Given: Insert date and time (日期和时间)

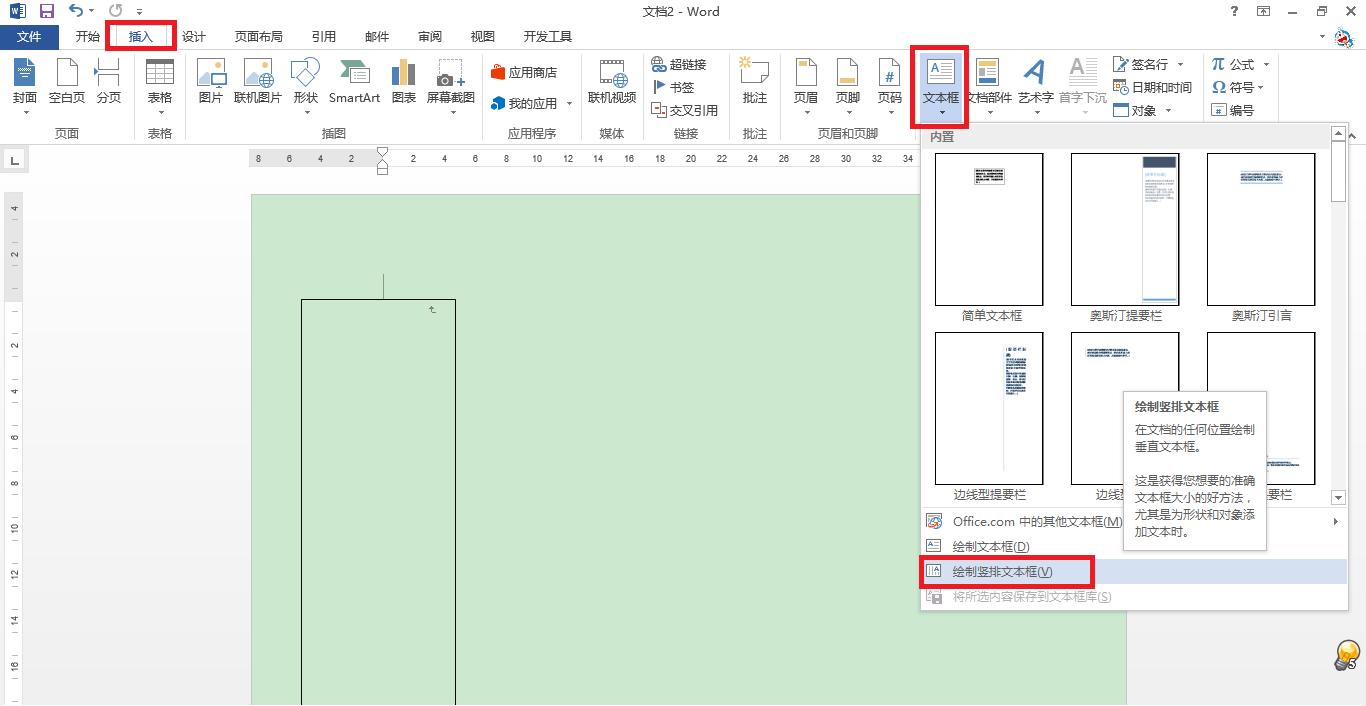Looking at the screenshot, I should (x=1152, y=87).
